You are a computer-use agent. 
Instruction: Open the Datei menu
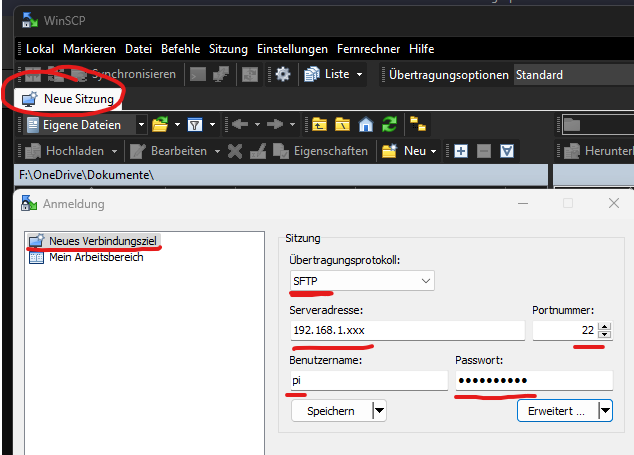click(x=138, y=49)
